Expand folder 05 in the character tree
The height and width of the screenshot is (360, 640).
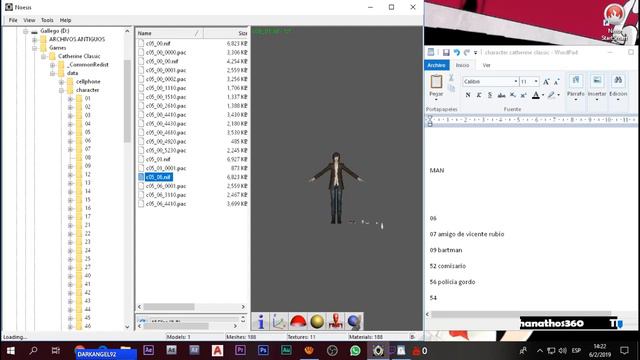(x=70, y=132)
